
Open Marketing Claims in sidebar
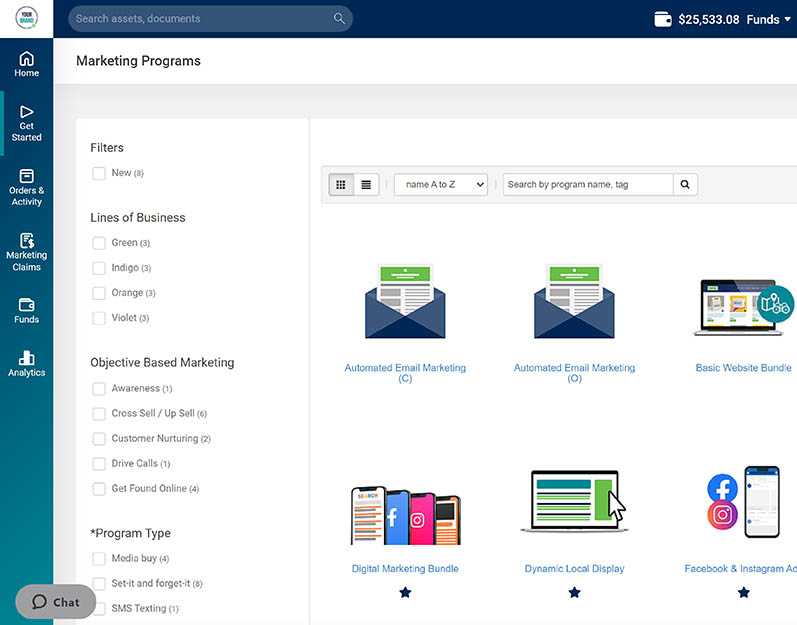click(27, 252)
